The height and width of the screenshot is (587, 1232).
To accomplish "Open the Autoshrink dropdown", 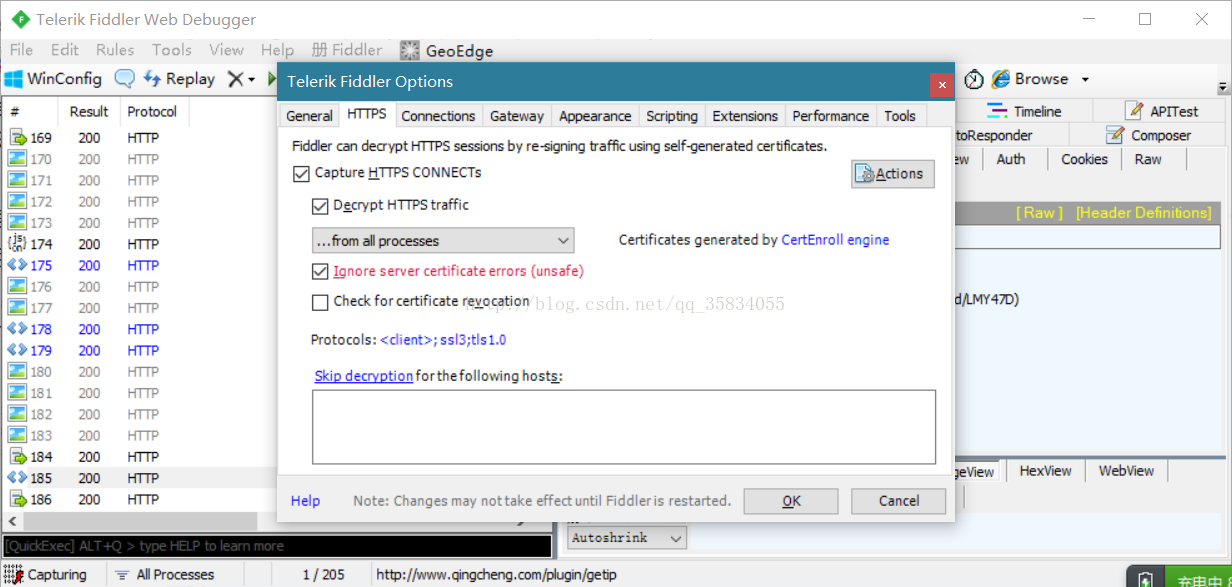I will tap(627, 538).
